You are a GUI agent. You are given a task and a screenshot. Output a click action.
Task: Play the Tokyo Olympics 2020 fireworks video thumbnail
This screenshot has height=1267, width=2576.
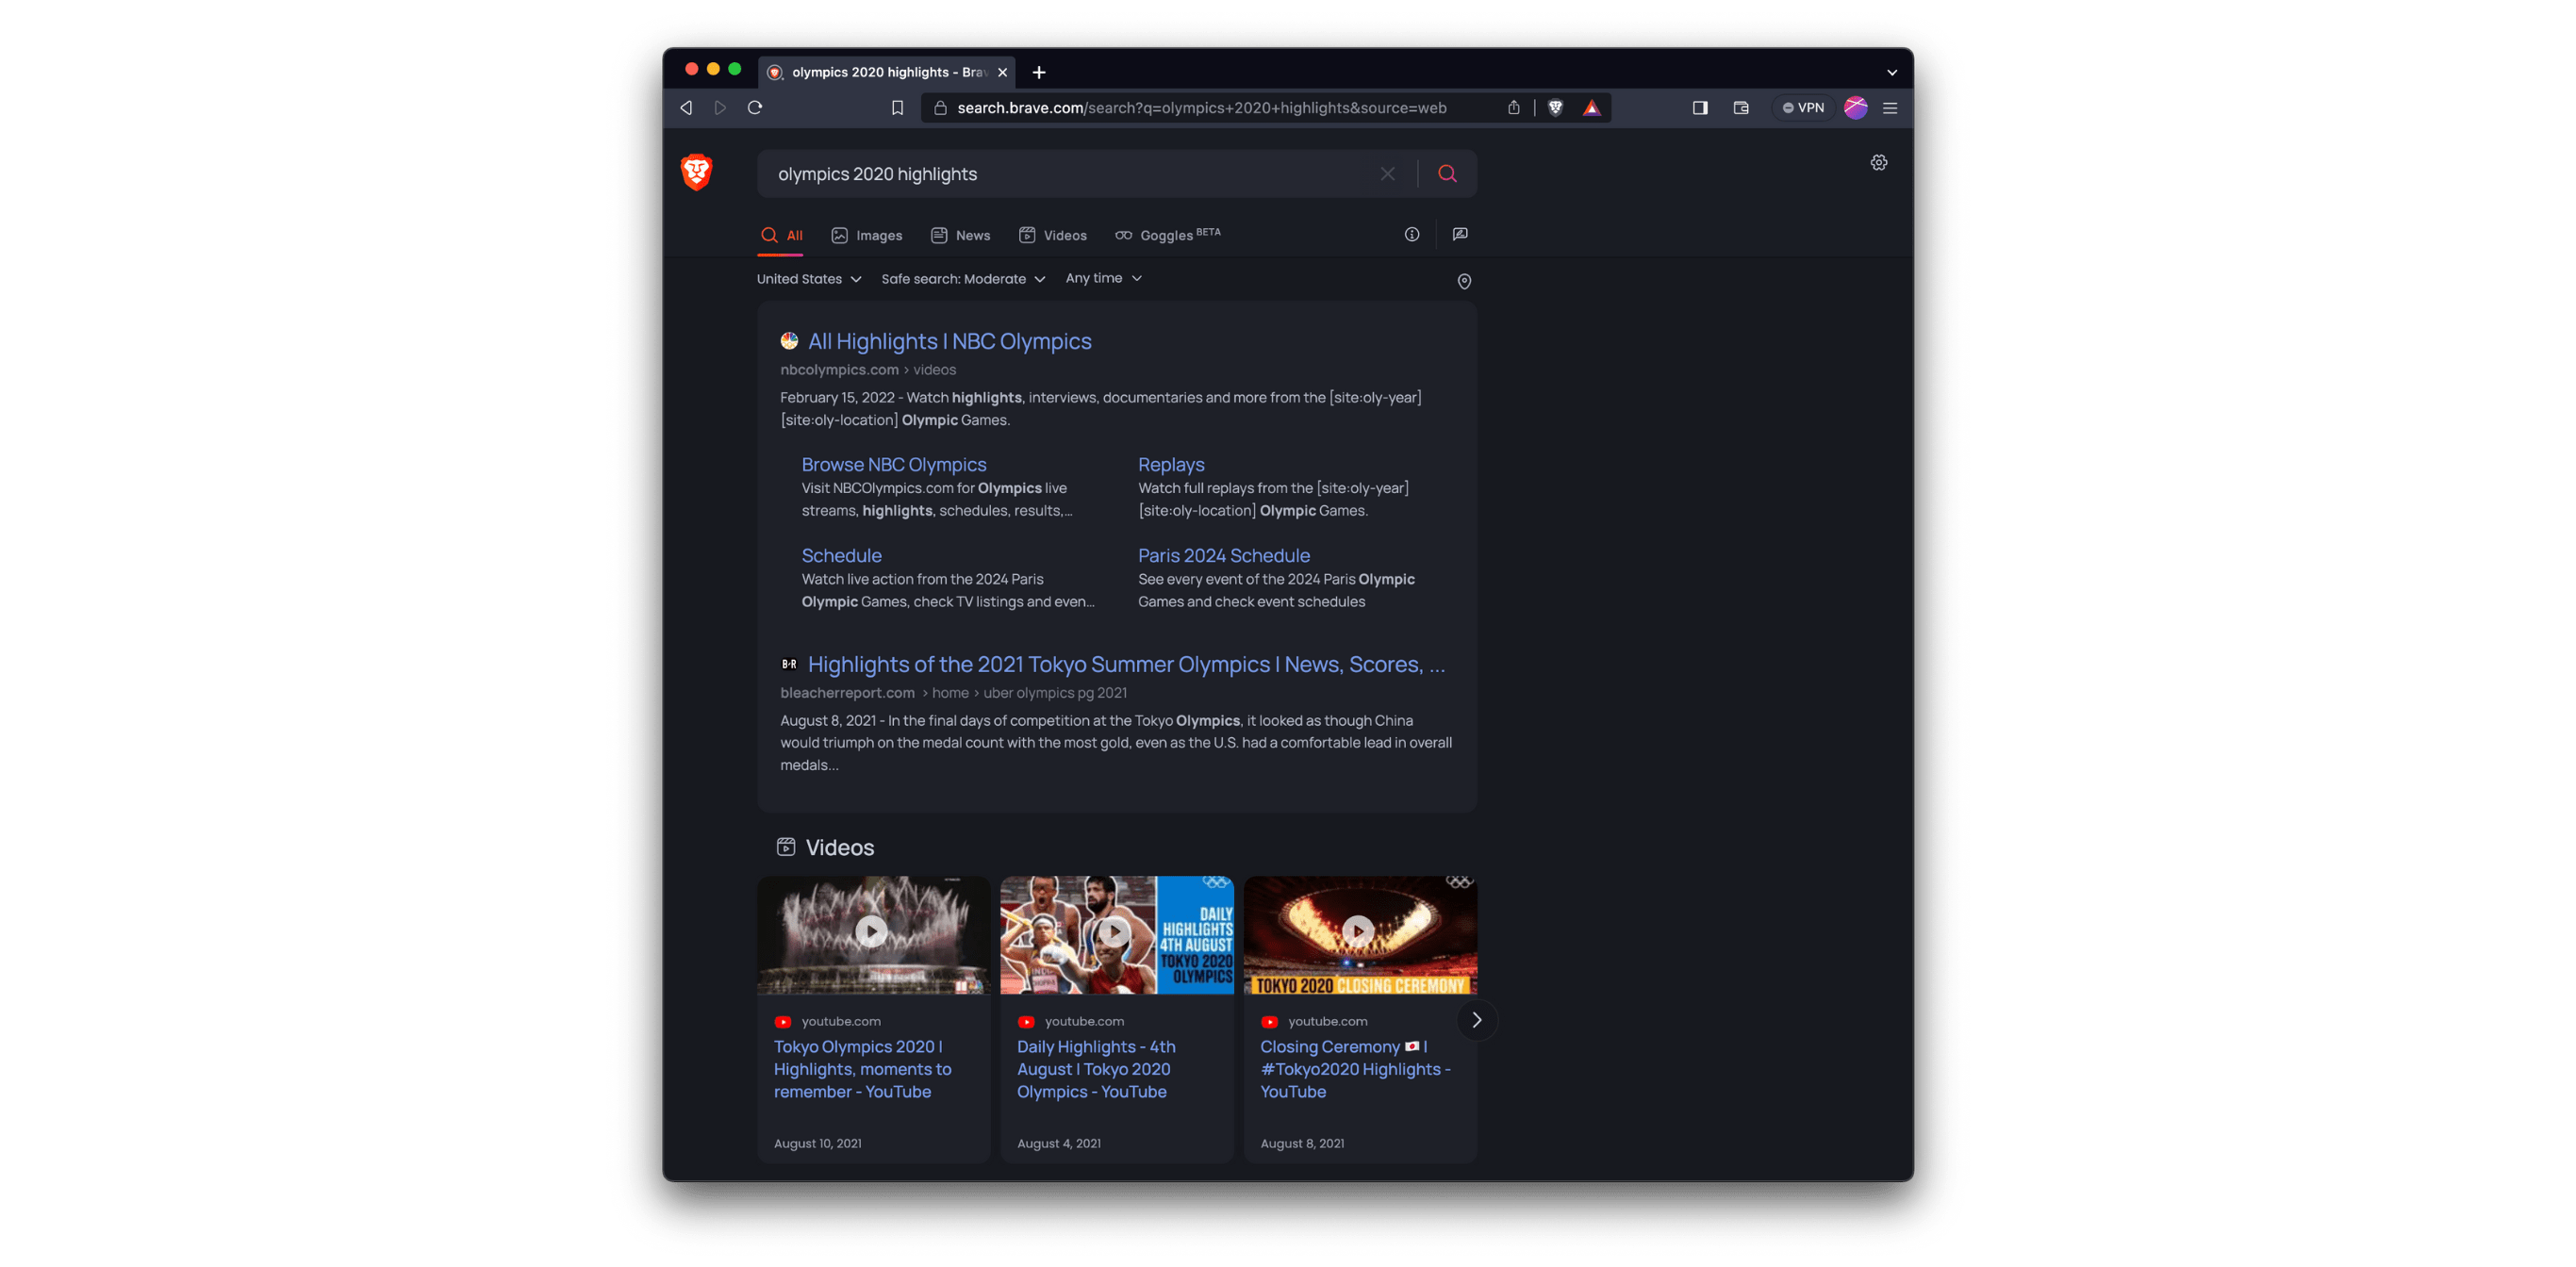[873, 935]
